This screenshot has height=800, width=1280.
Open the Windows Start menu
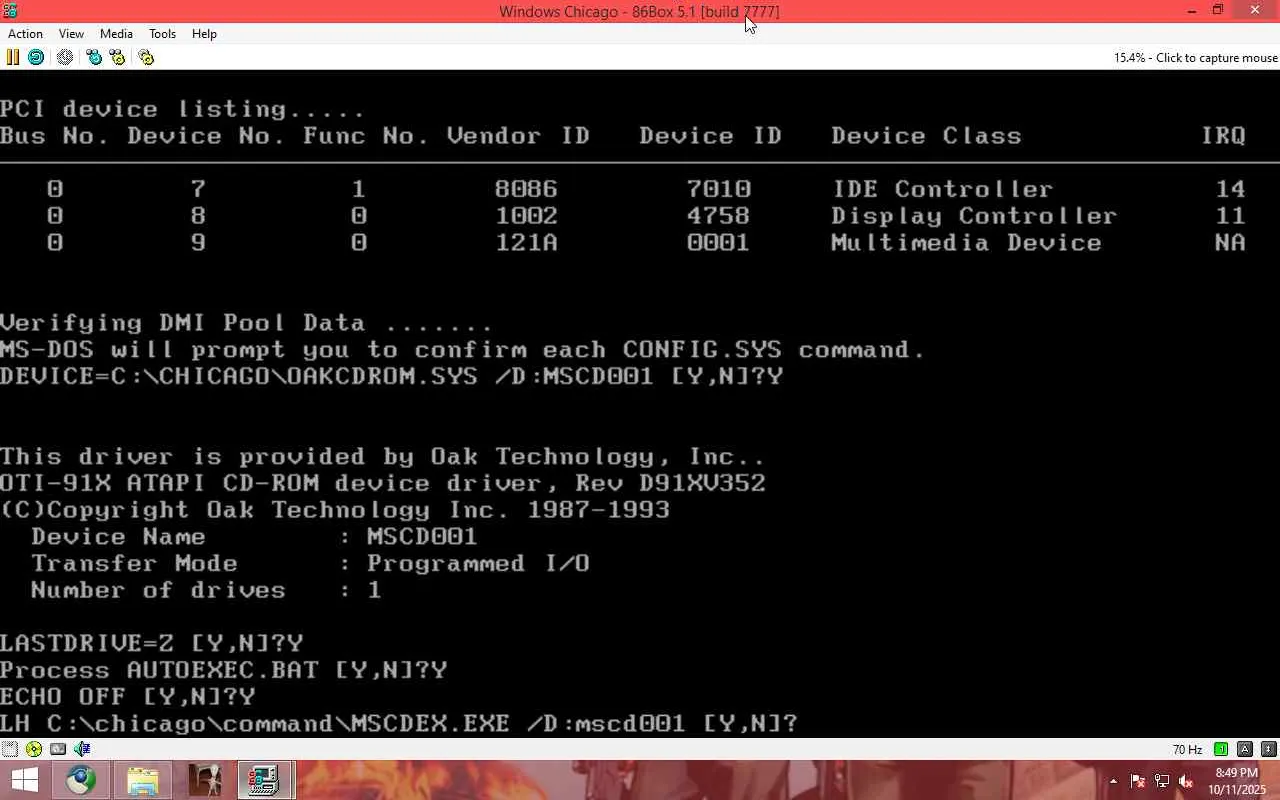(x=24, y=780)
